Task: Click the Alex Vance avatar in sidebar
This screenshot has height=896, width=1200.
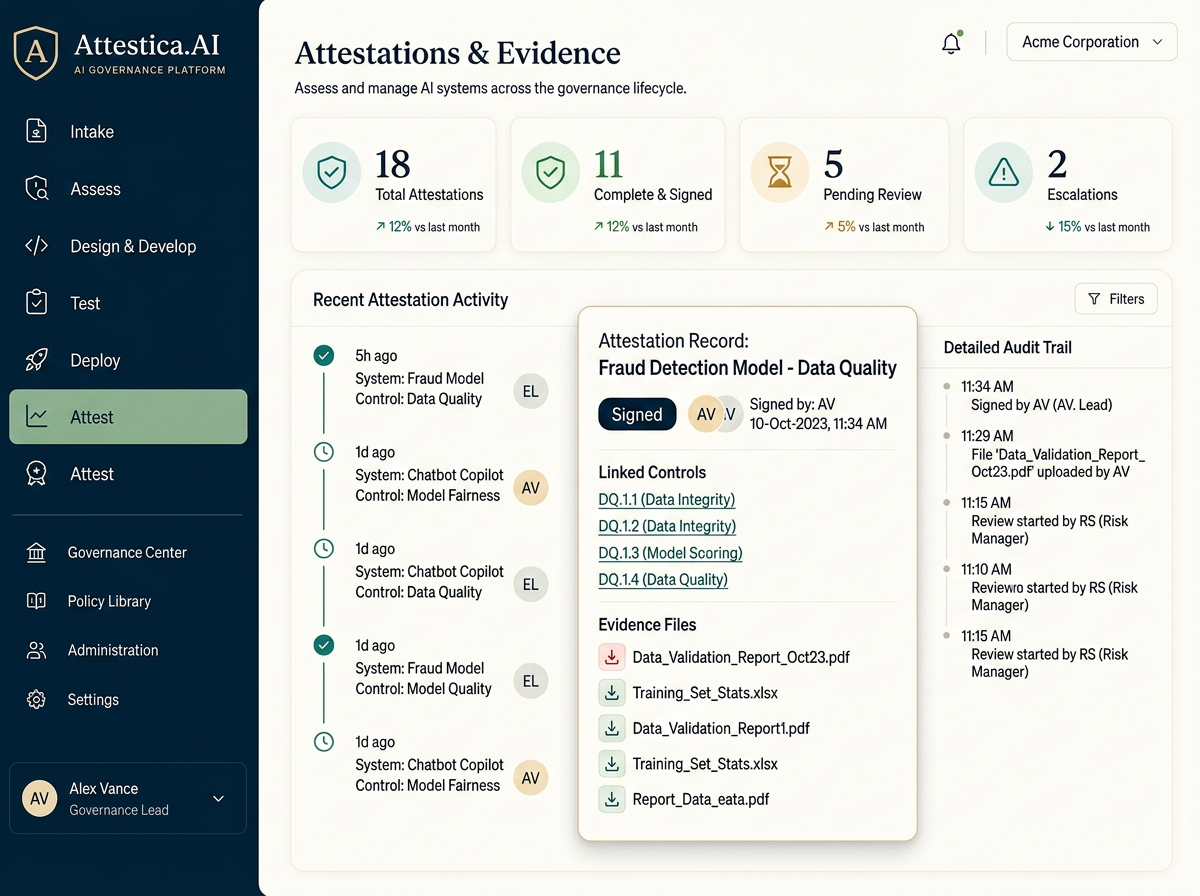Action: [x=40, y=799]
